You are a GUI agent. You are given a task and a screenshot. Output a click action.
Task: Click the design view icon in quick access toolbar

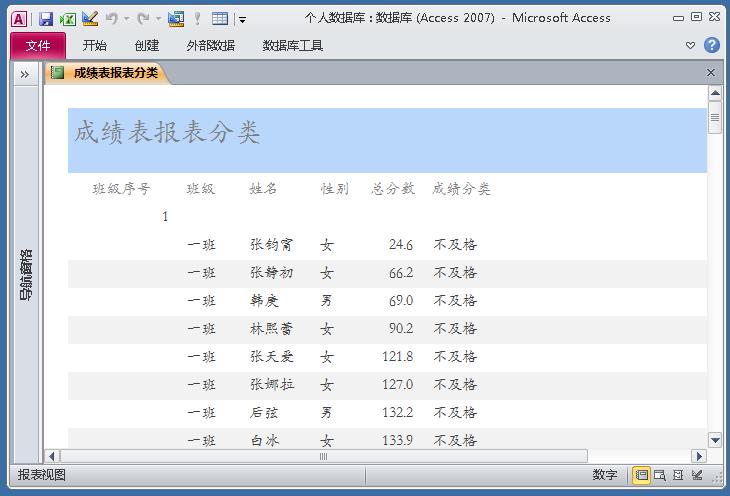(90, 18)
